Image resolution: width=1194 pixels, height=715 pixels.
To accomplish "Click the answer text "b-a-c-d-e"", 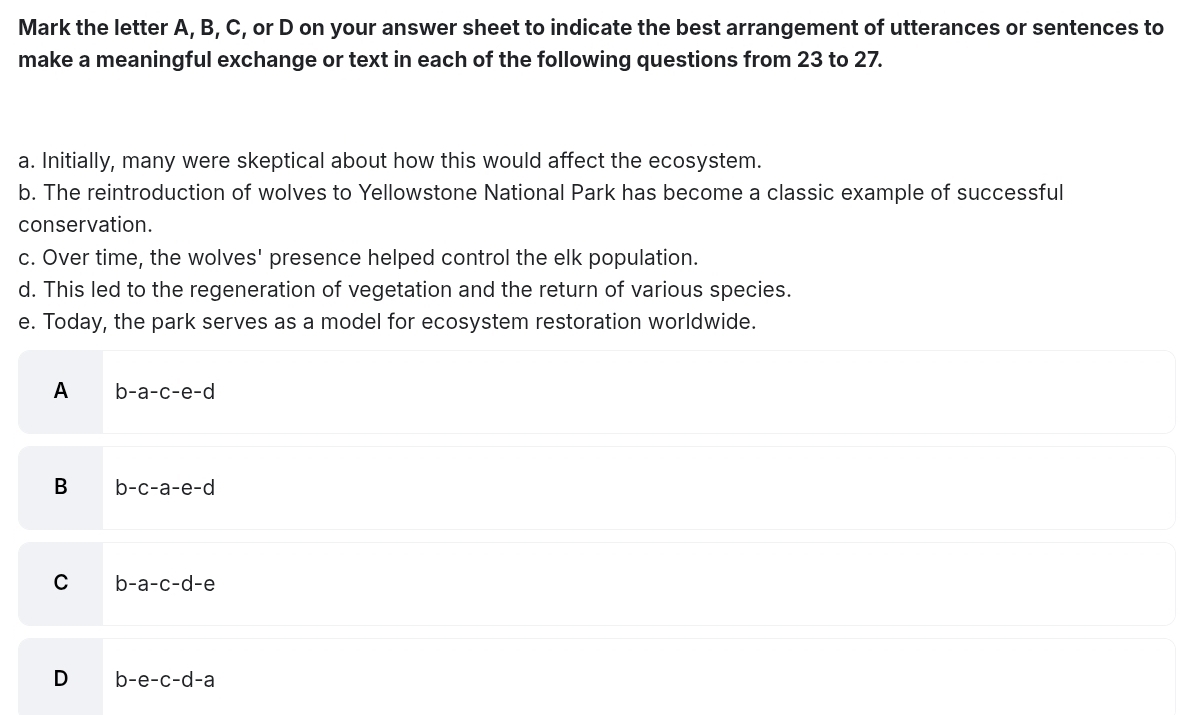I will (x=165, y=584).
